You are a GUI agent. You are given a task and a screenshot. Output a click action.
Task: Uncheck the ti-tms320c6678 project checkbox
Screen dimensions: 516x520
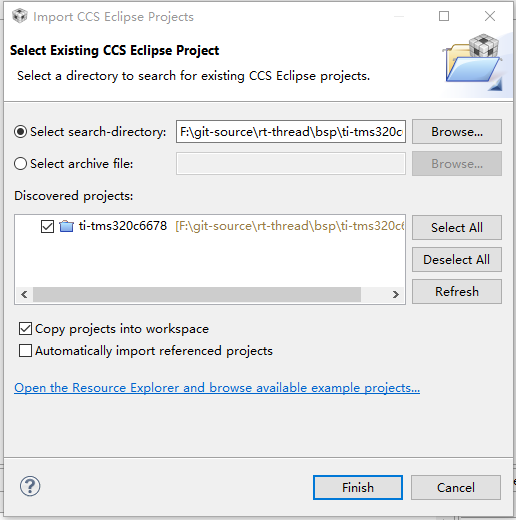coord(47,226)
